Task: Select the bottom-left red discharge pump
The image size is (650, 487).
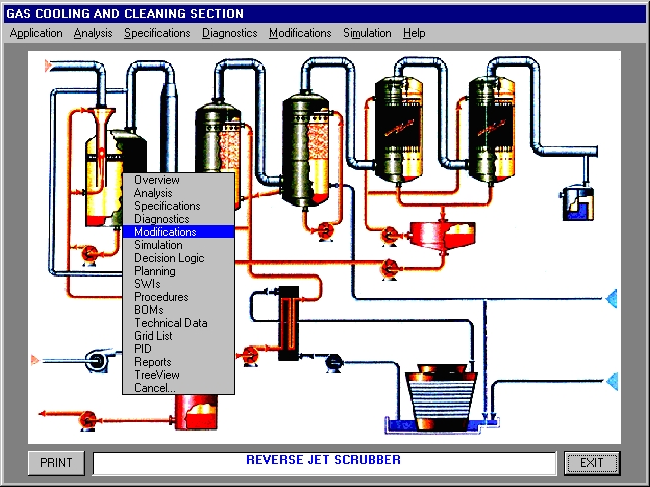Action: [x=87, y=420]
